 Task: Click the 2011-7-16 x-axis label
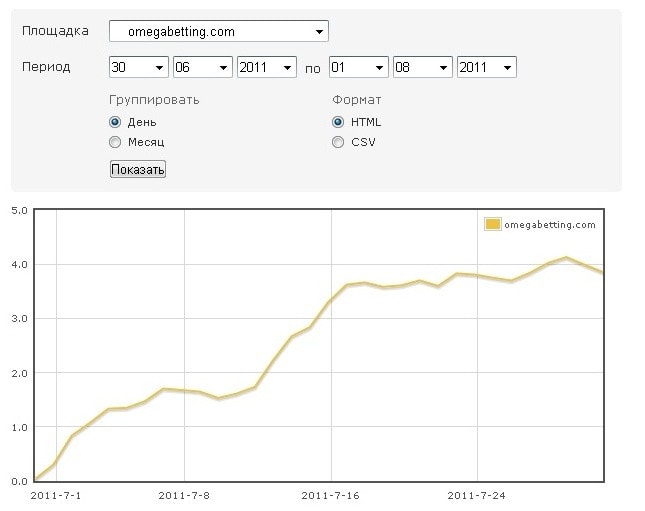pos(330,495)
